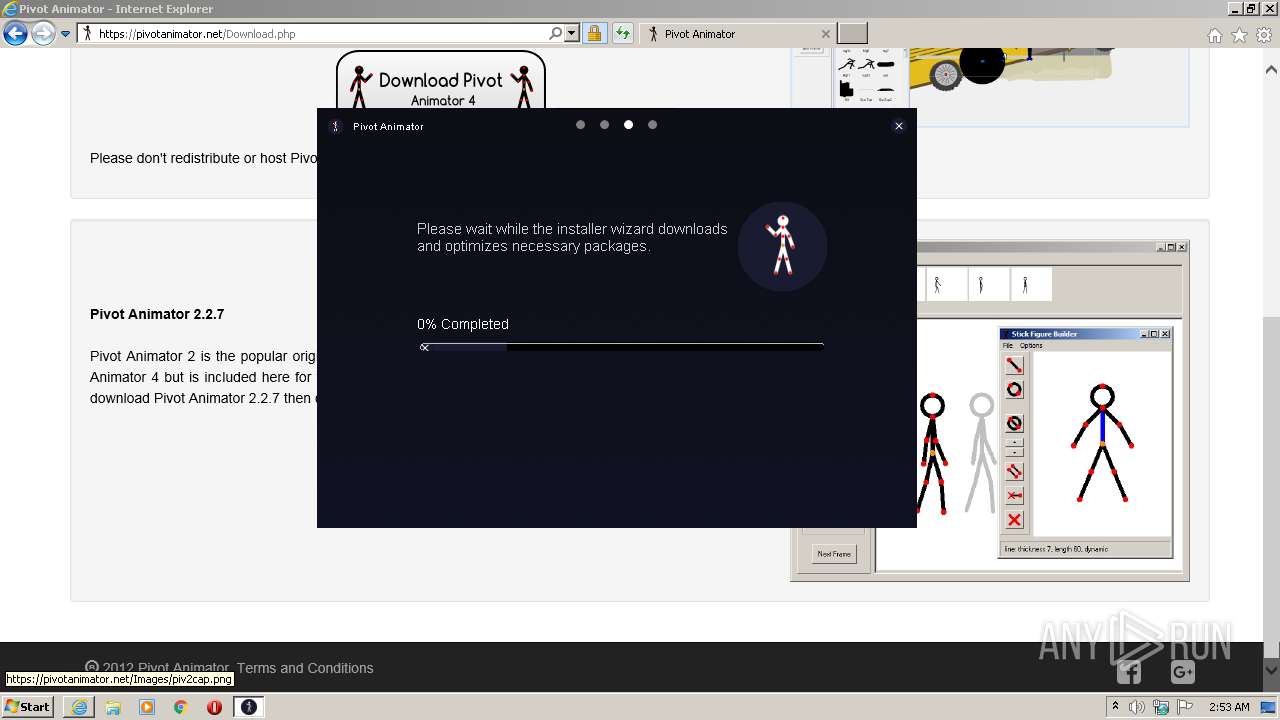
Task: Click the Download Pivot Animator 4 button
Action: pyautogui.click(x=441, y=82)
